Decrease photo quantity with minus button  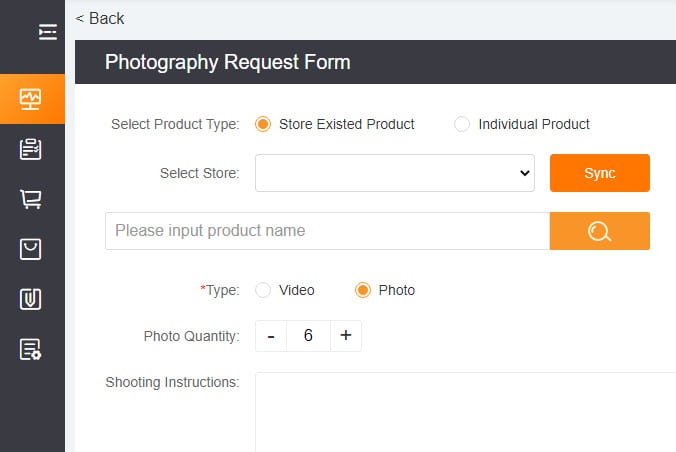coord(271,336)
